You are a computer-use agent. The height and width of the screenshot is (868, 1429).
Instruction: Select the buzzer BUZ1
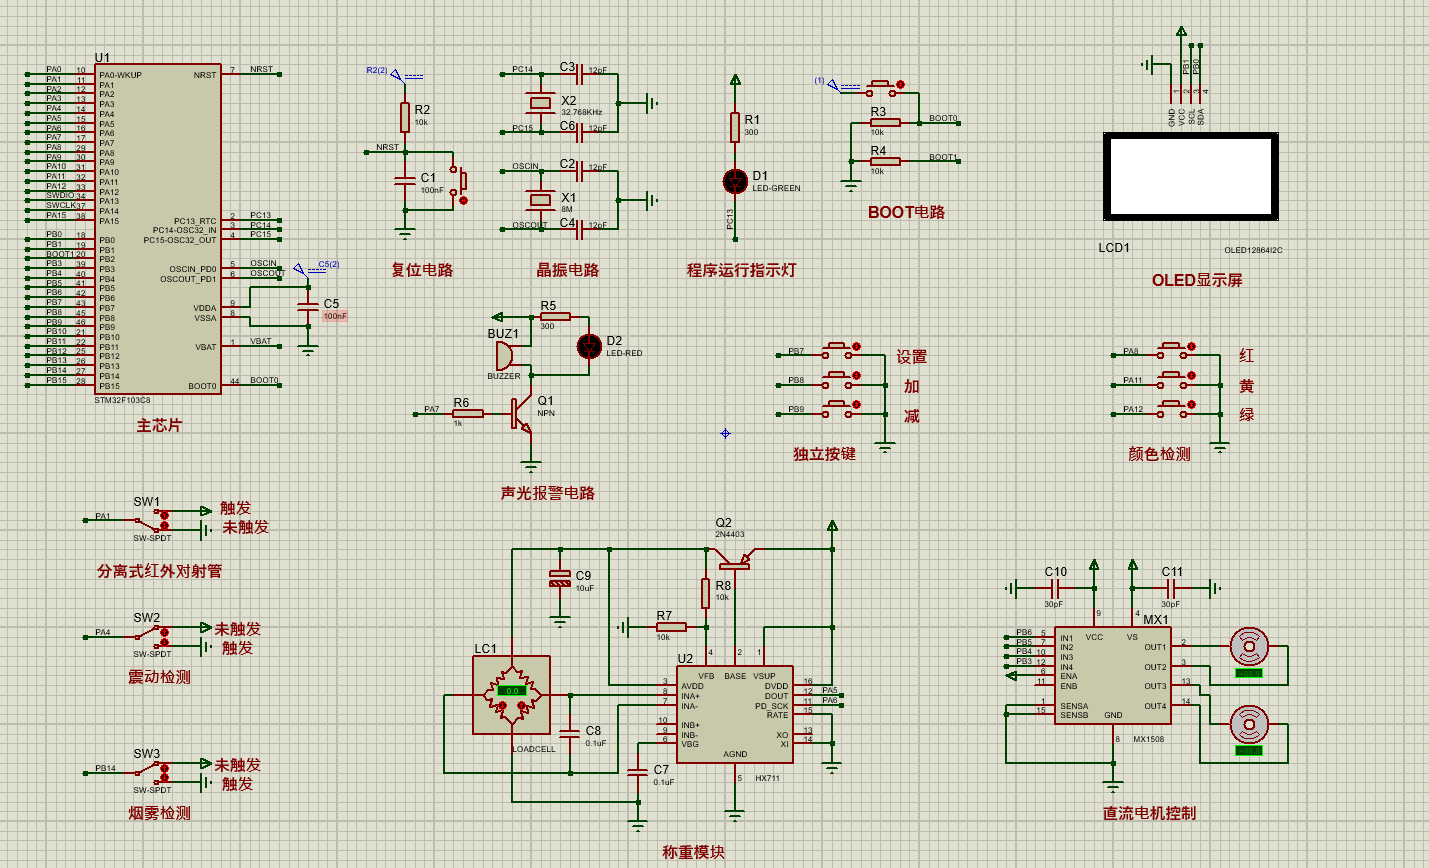(504, 356)
